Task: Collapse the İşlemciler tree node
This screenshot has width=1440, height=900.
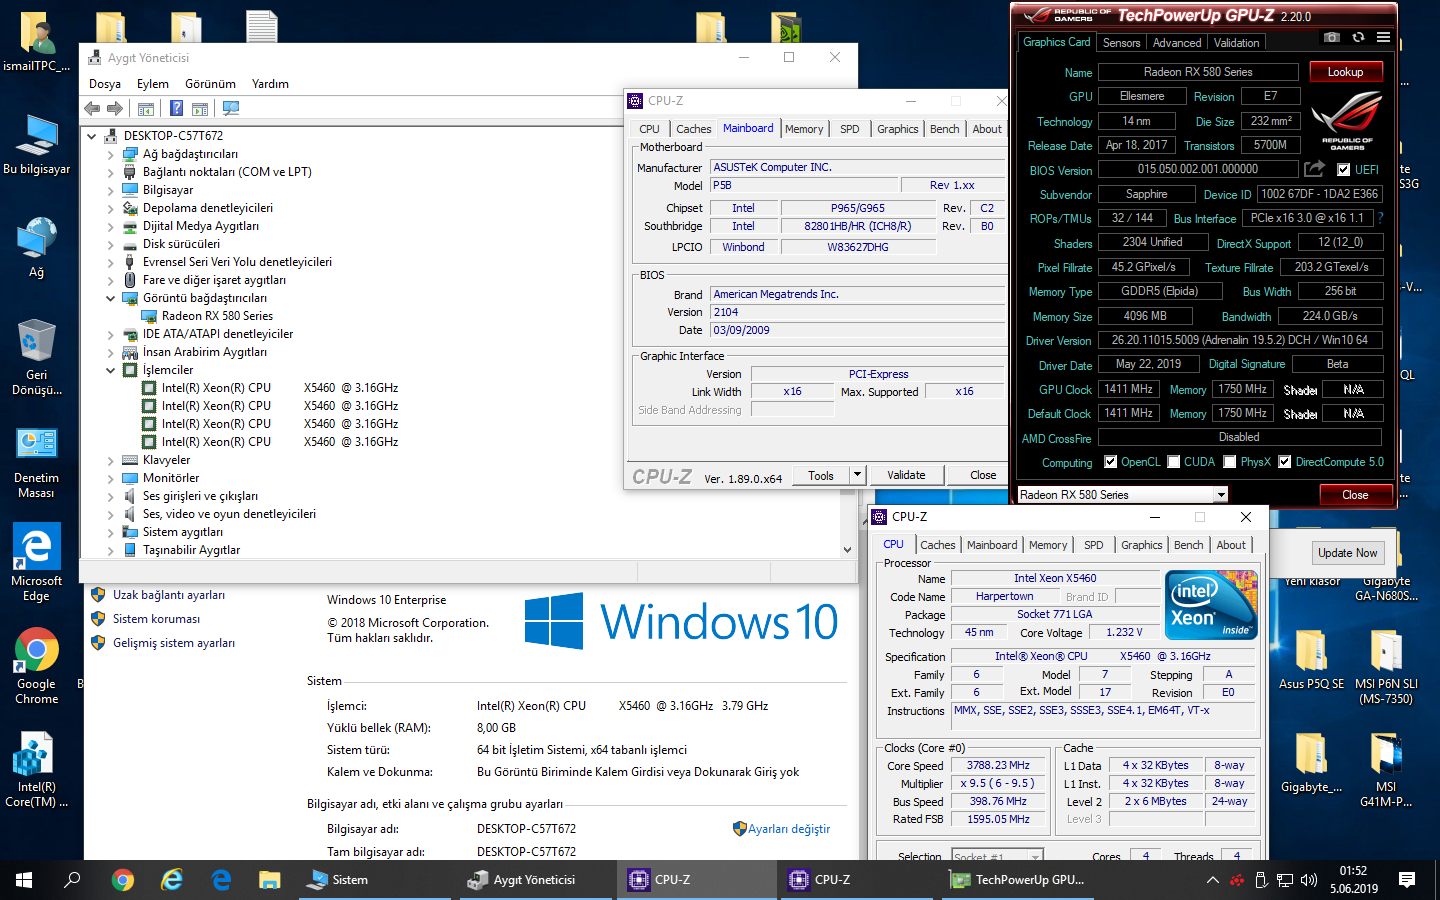Action: pos(110,370)
